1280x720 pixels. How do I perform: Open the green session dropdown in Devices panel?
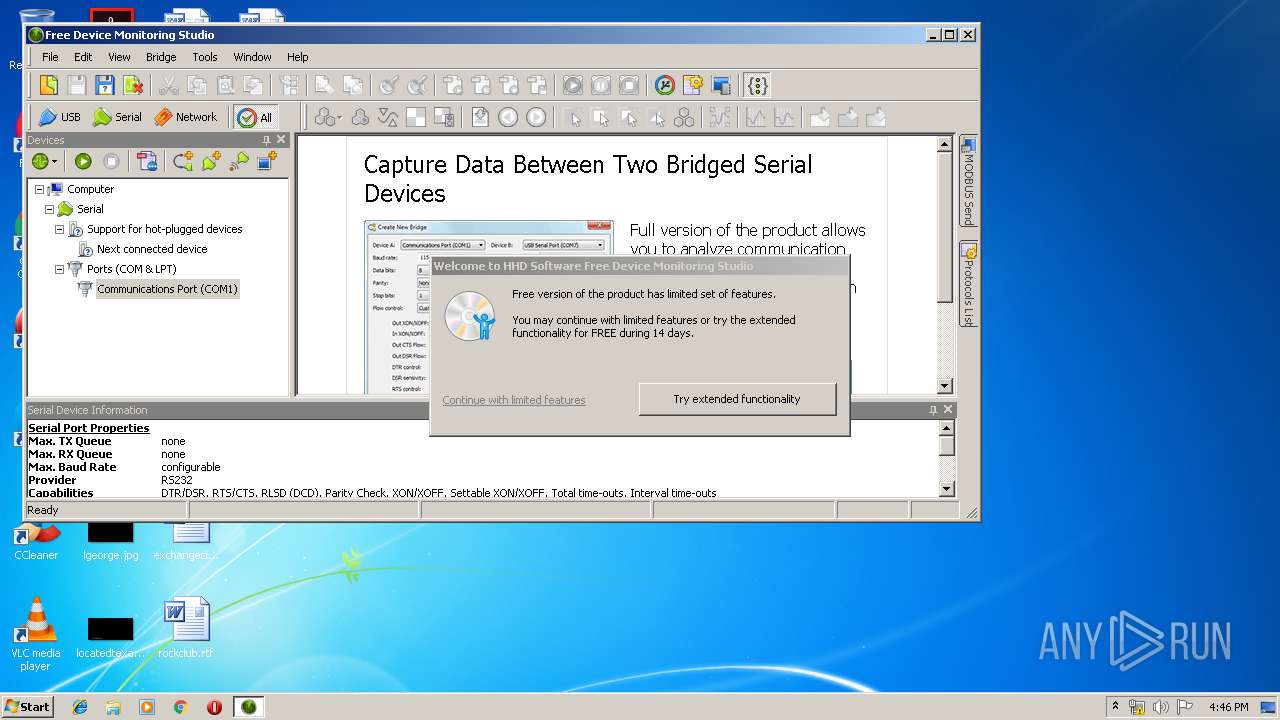[x=45, y=161]
